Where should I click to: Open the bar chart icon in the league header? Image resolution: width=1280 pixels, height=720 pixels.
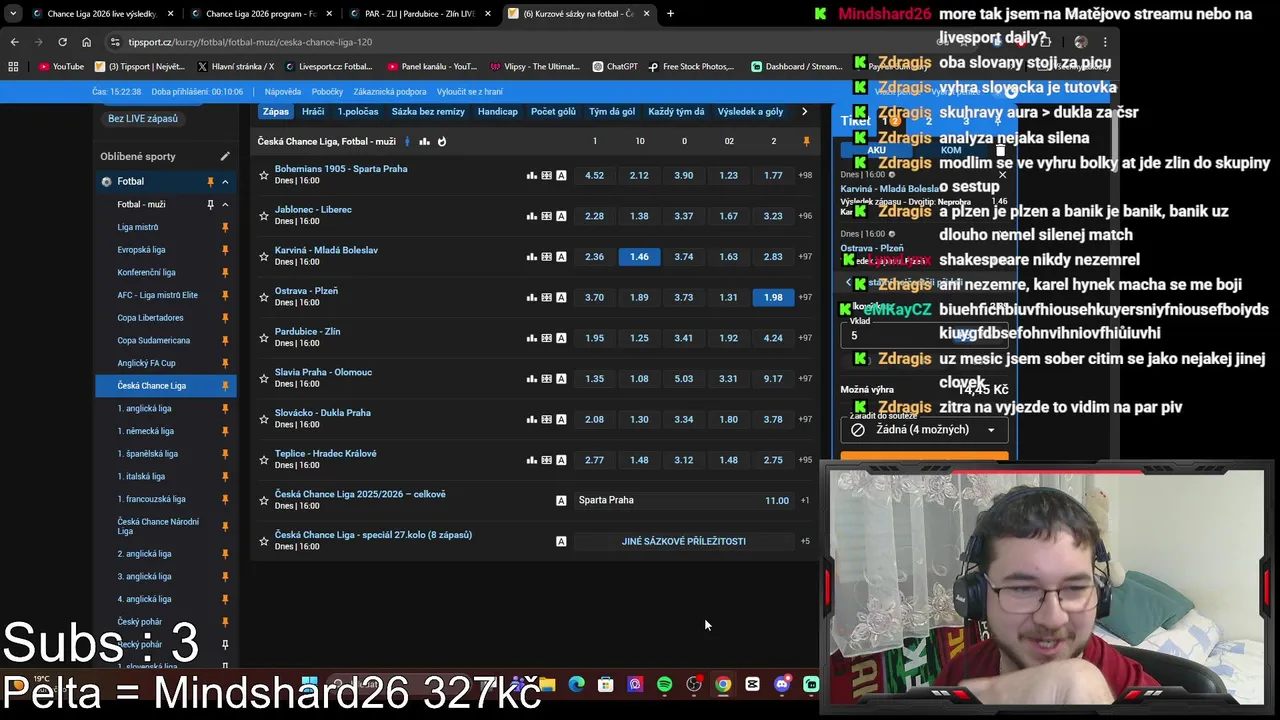pyautogui.click(x=424, y=141)
